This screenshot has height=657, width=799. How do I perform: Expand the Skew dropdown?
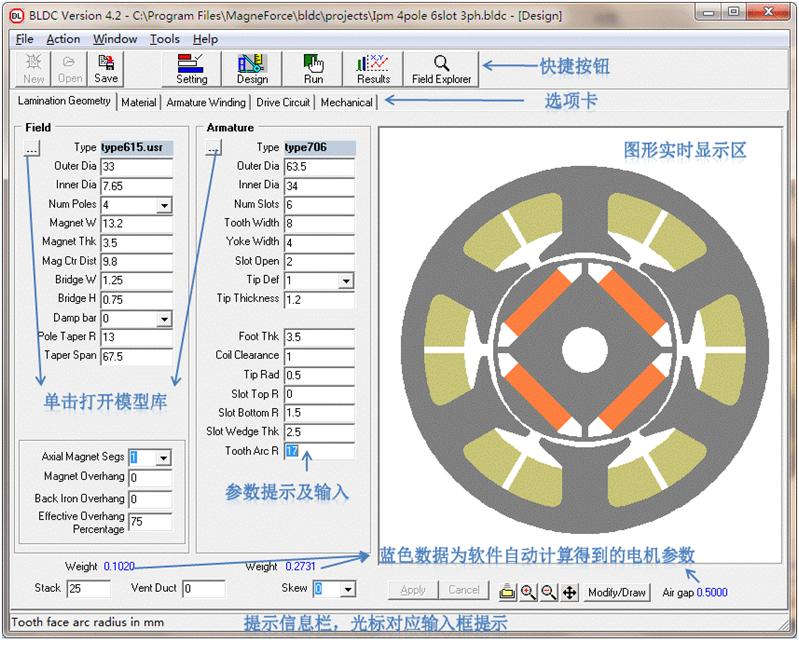(347, 589)
